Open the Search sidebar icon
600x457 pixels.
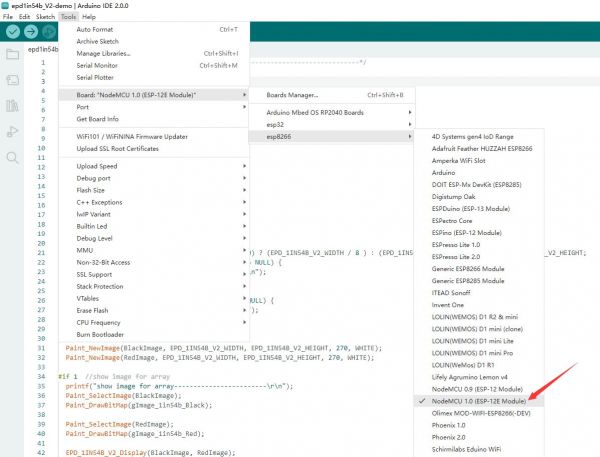(x=12, y=157)
